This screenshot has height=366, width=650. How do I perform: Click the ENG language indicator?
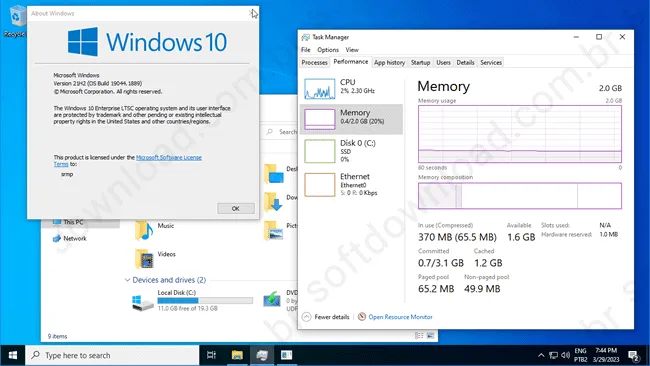[580, 355]
